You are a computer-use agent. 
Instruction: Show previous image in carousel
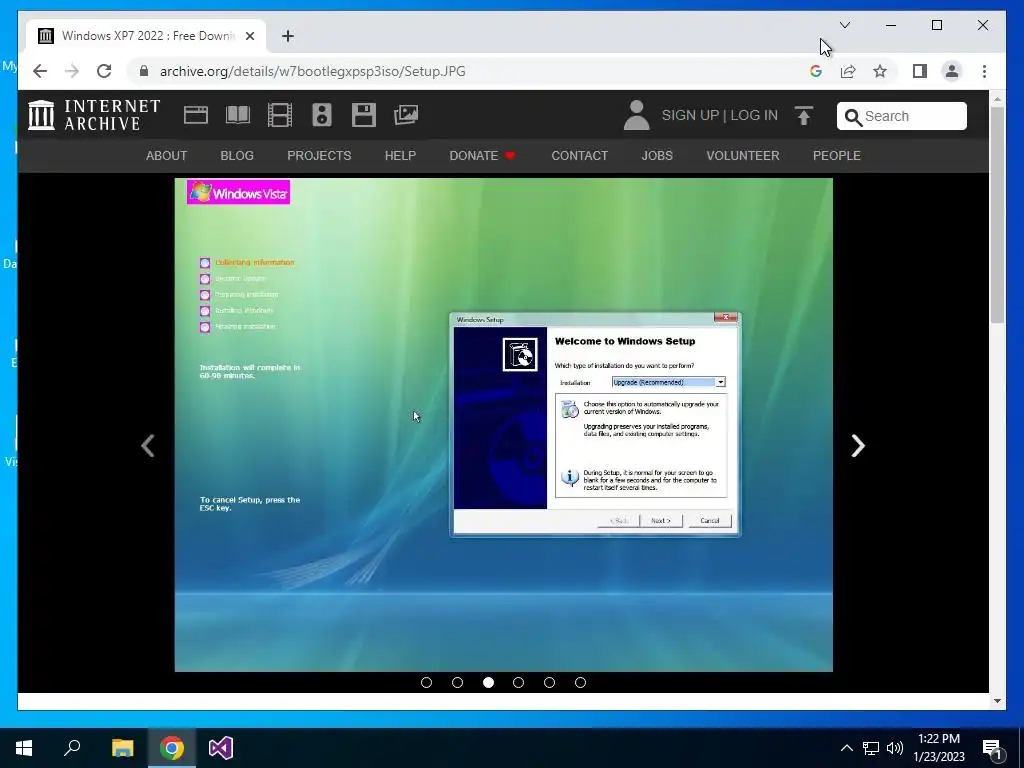[148, 446]
